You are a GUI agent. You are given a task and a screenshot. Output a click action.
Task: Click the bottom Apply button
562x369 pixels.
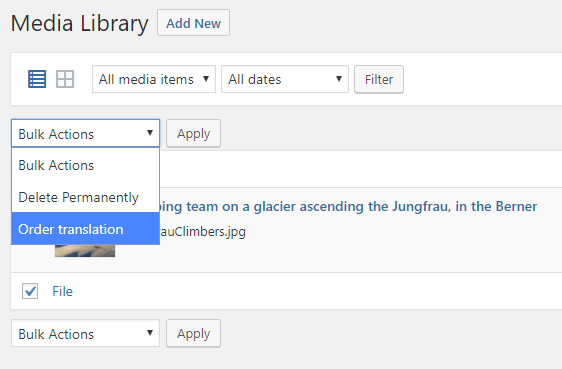[194, 334]
